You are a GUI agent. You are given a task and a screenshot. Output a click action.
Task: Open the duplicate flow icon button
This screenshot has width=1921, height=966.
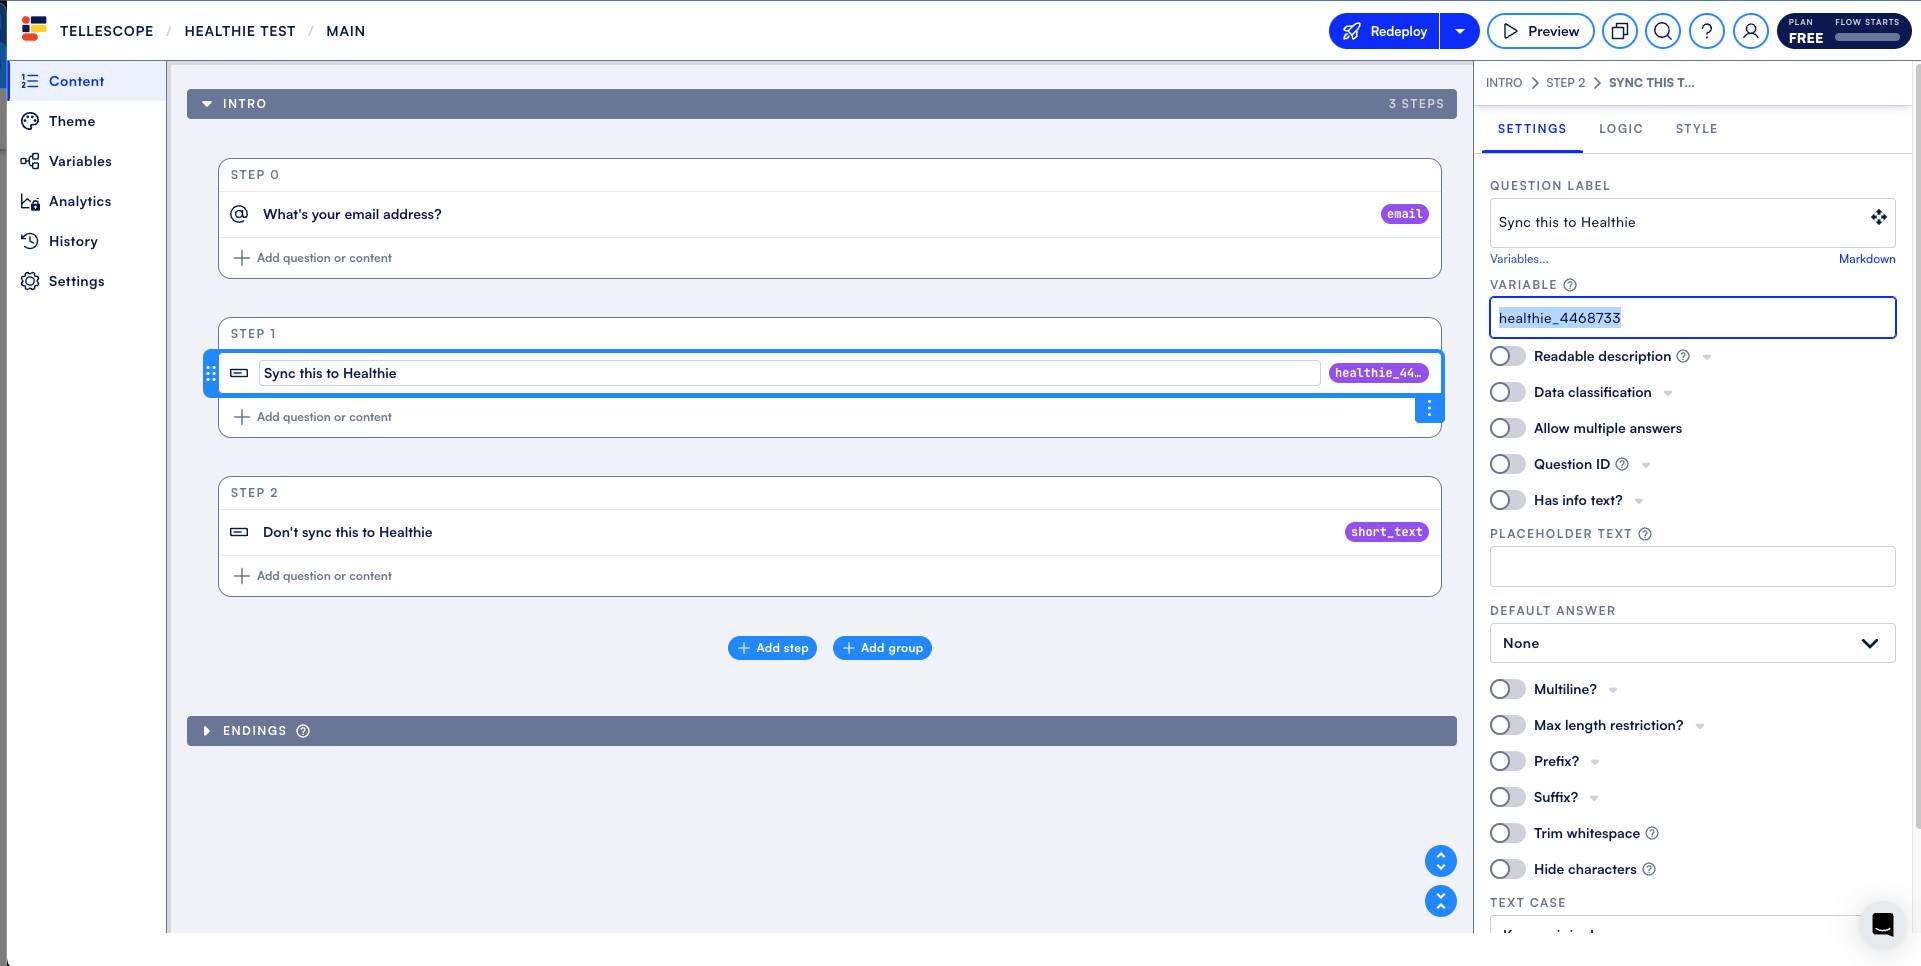pos(1619,31)
